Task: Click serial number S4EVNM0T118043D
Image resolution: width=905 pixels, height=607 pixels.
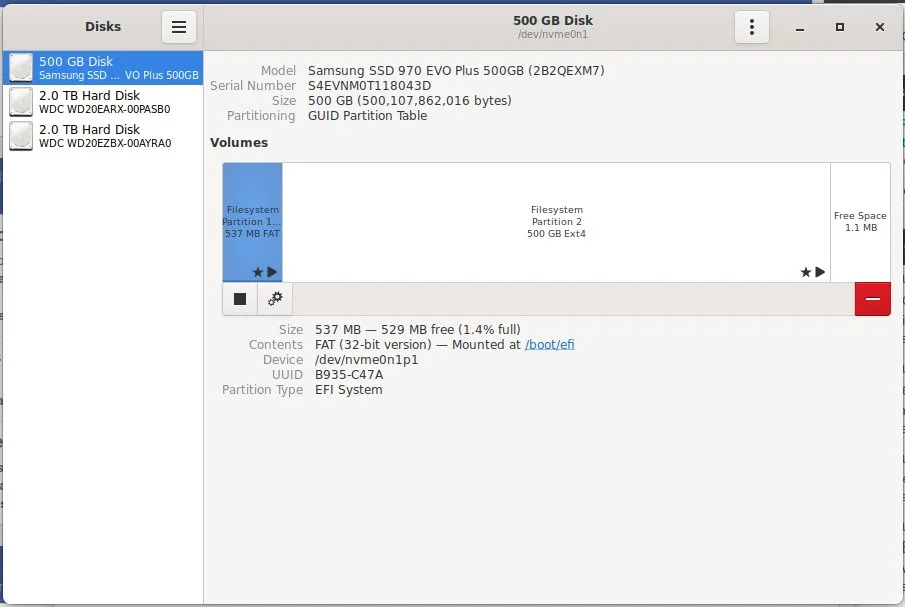Action: (x=369, y=85)
